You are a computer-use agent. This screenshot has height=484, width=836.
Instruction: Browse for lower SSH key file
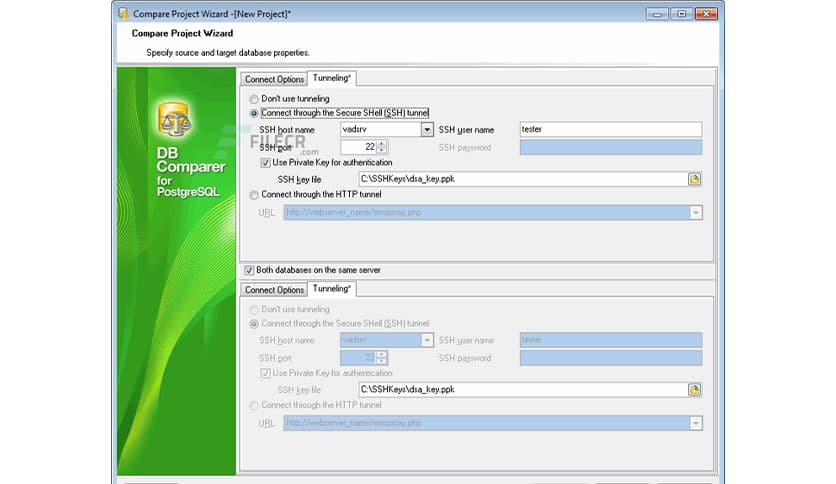click(694, 390)
